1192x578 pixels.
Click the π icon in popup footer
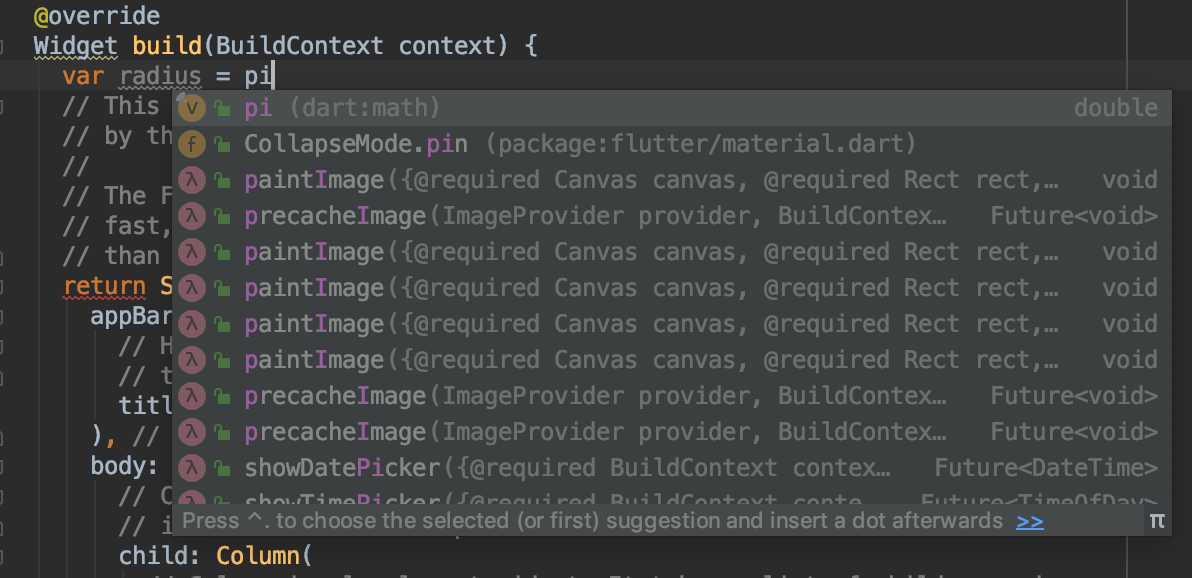click(x=1157, y=521)
